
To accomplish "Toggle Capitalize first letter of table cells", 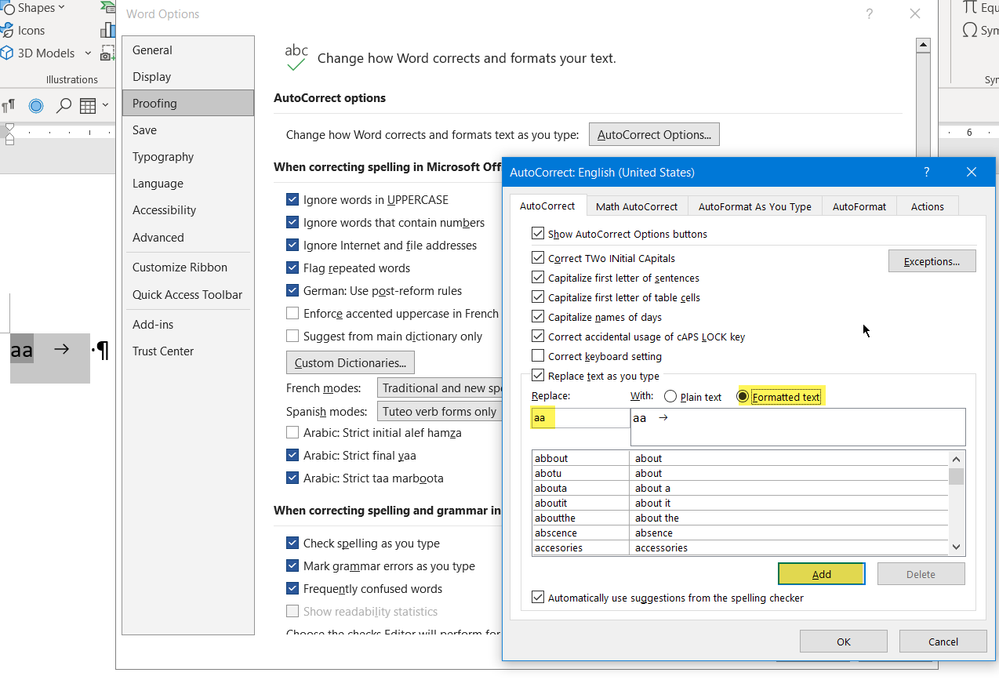I will pyautogui.click(x=538, y=297).
